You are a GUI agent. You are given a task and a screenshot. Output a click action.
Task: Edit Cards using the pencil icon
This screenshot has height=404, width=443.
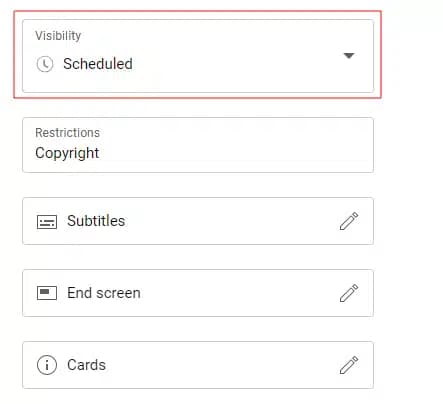pyautogui.click(x=349, y=365)
